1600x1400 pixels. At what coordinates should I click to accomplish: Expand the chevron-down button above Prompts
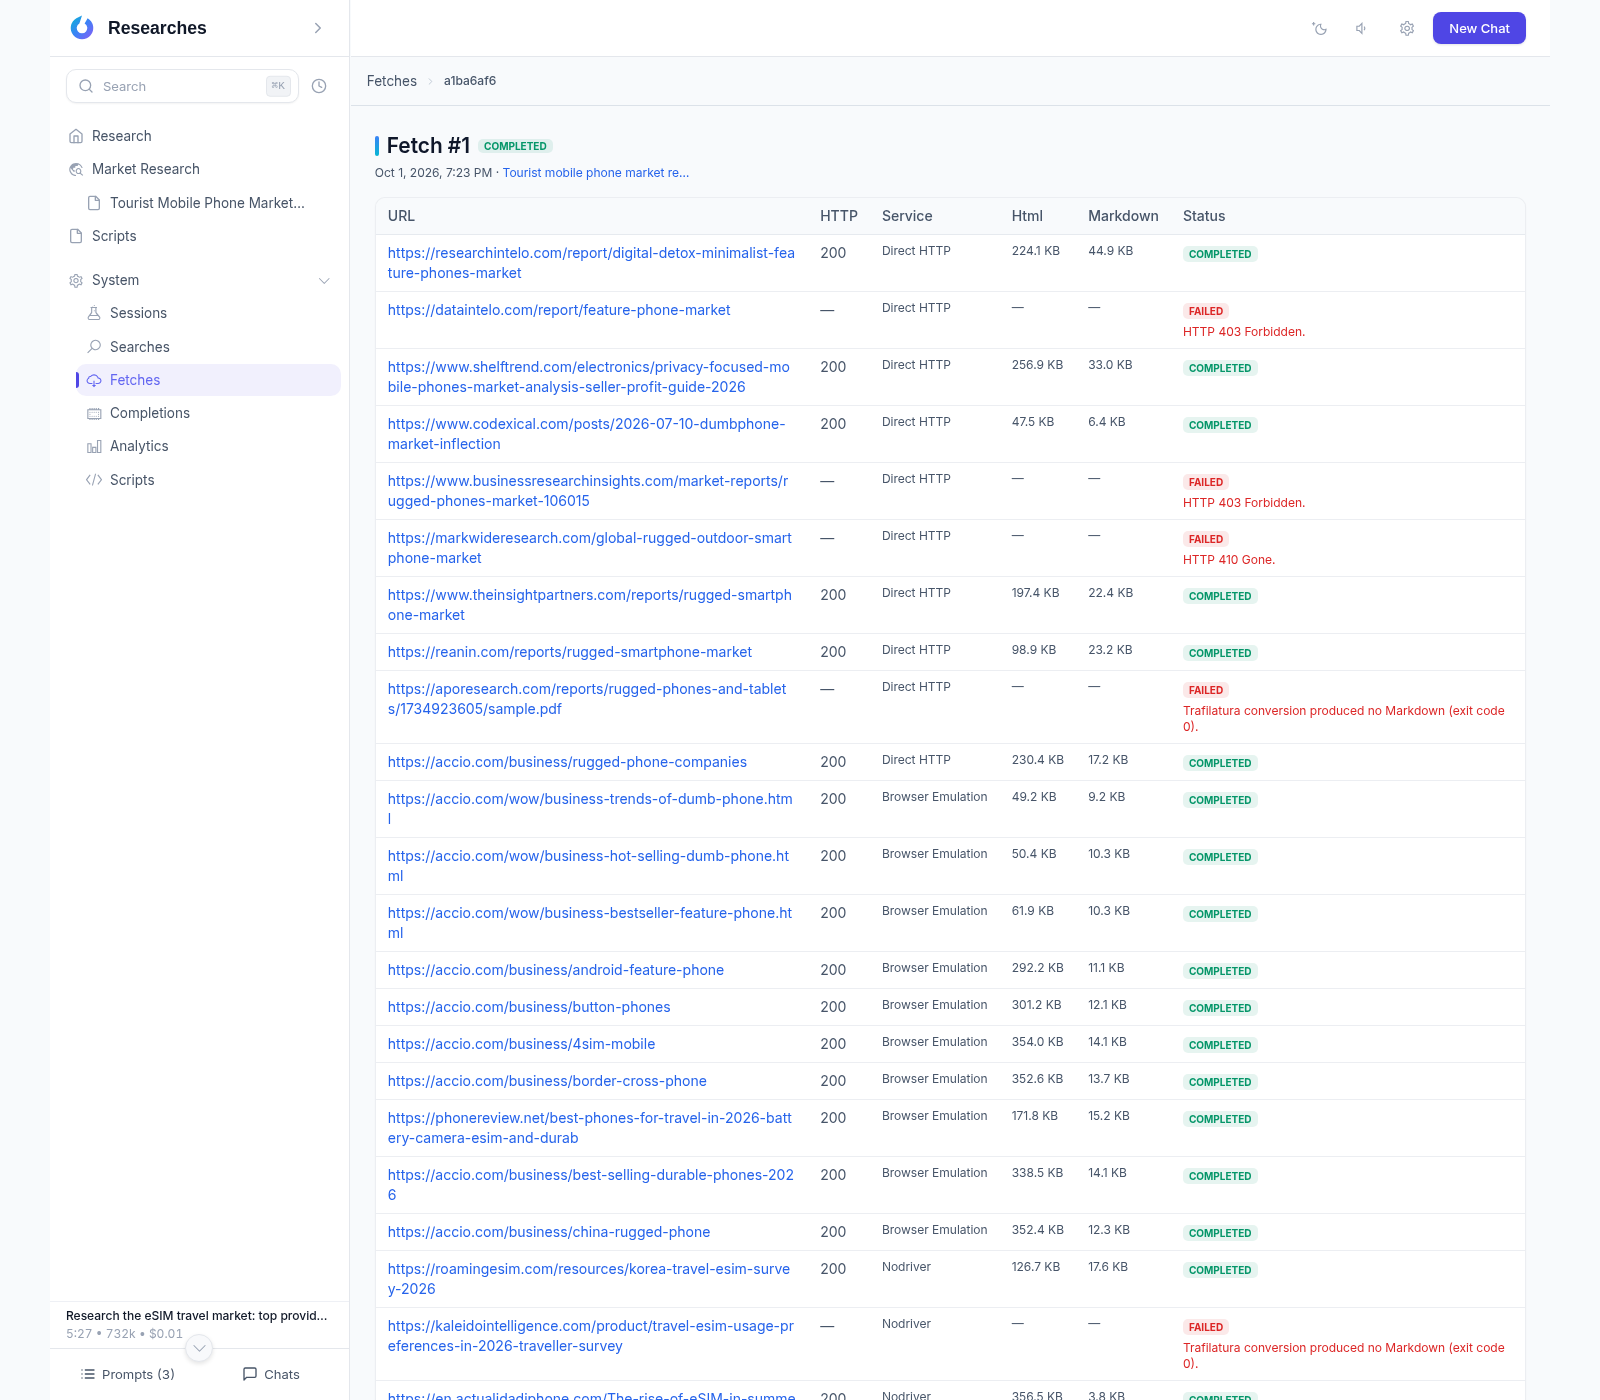pos(200,1348)
